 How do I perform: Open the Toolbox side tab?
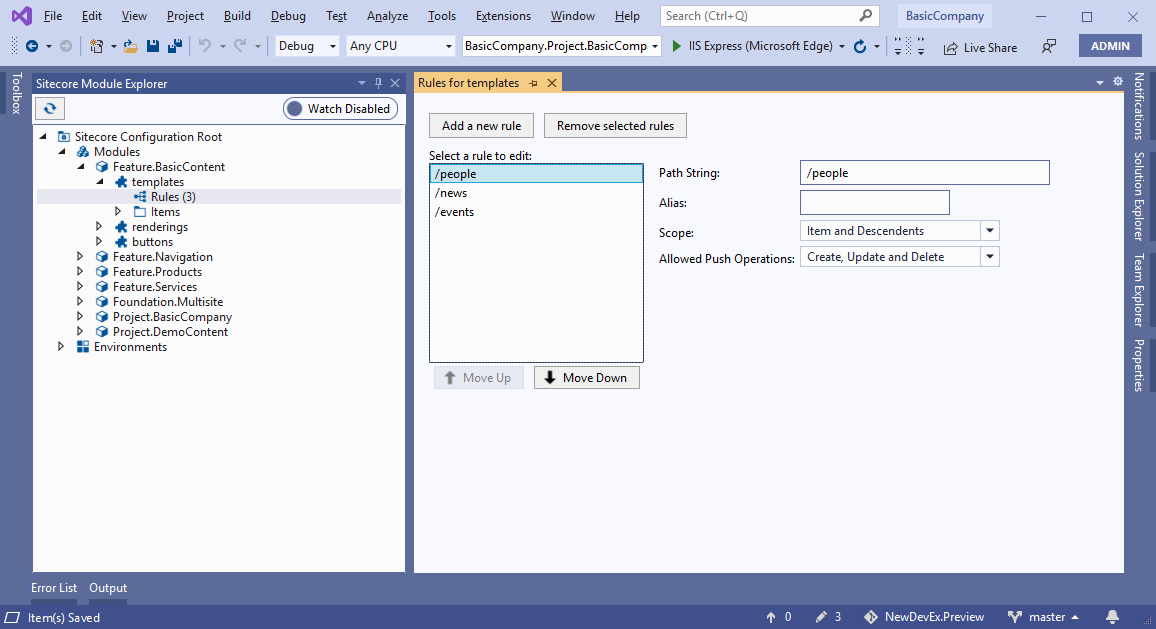click(x=16, y=93)
